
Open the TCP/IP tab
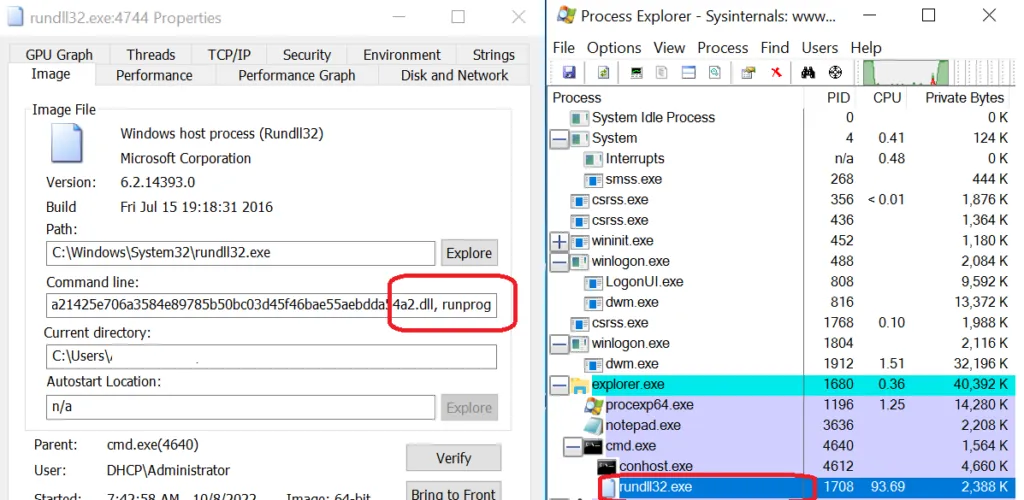229,55
